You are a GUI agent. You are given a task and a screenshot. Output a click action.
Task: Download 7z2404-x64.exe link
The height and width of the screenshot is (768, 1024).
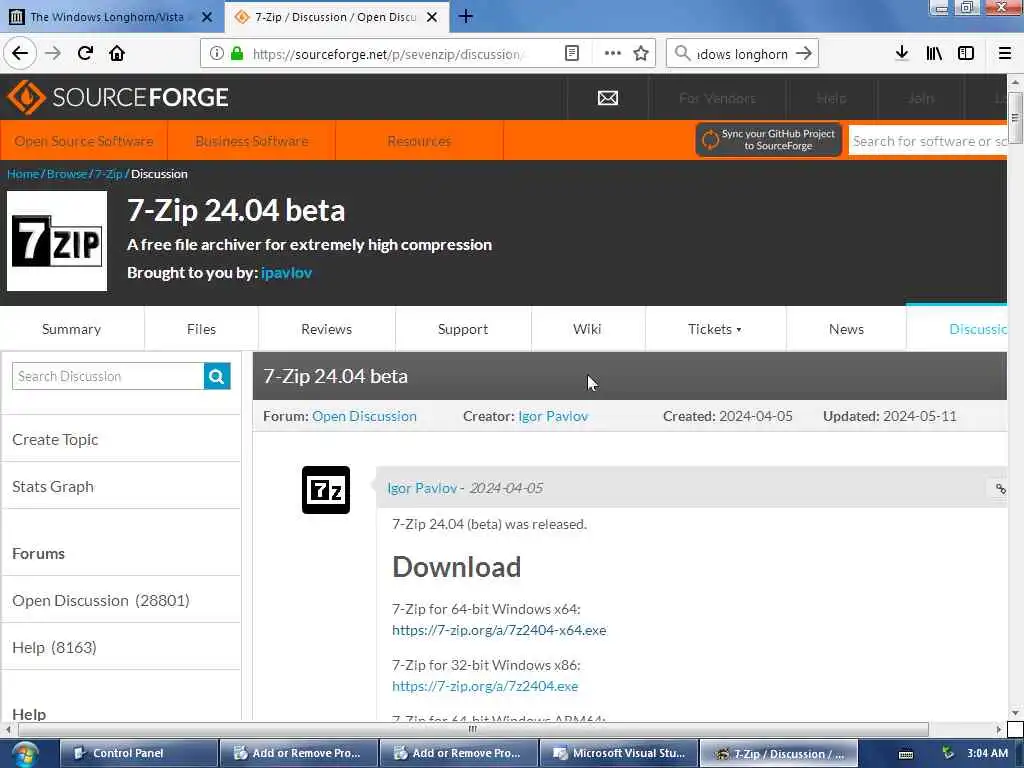pos(499,630)
